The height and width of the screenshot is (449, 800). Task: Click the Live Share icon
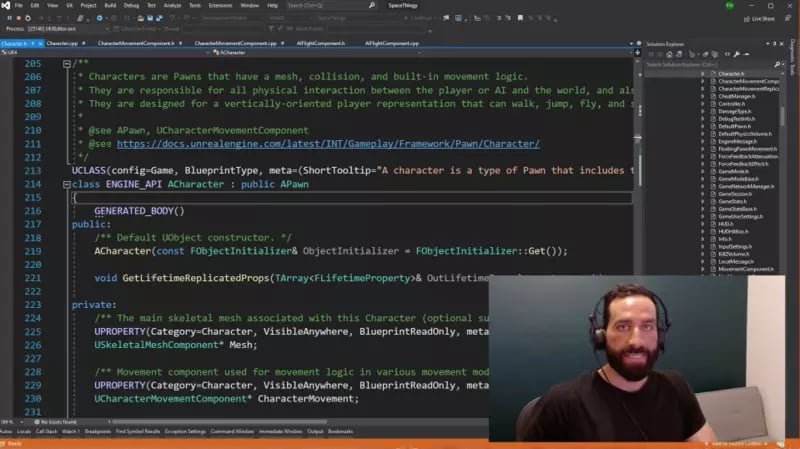(x=746, y=18)
